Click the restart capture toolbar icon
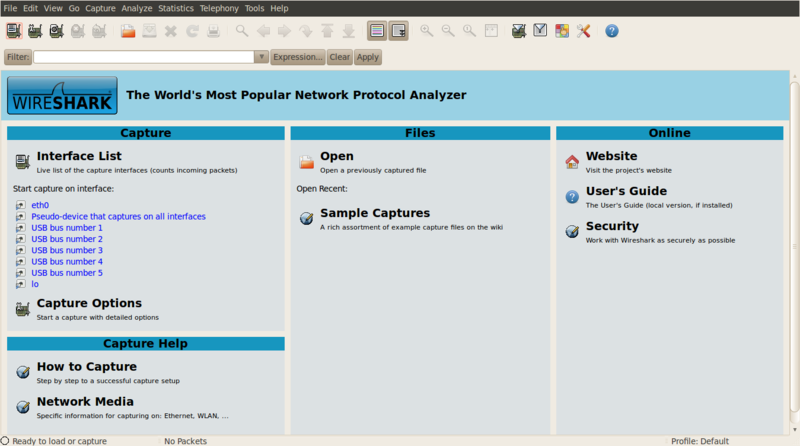 tap(99, 31)
